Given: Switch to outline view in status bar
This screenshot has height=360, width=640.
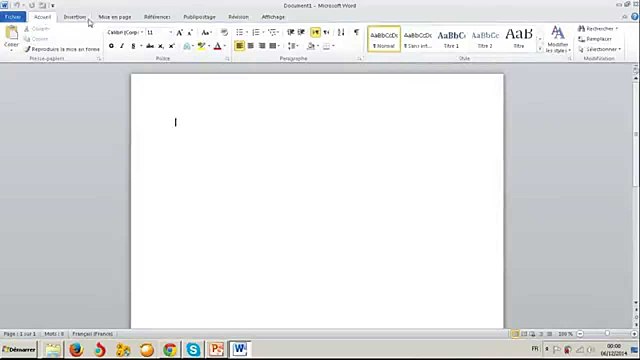Looking at the screenshot, I should [541, 334].
